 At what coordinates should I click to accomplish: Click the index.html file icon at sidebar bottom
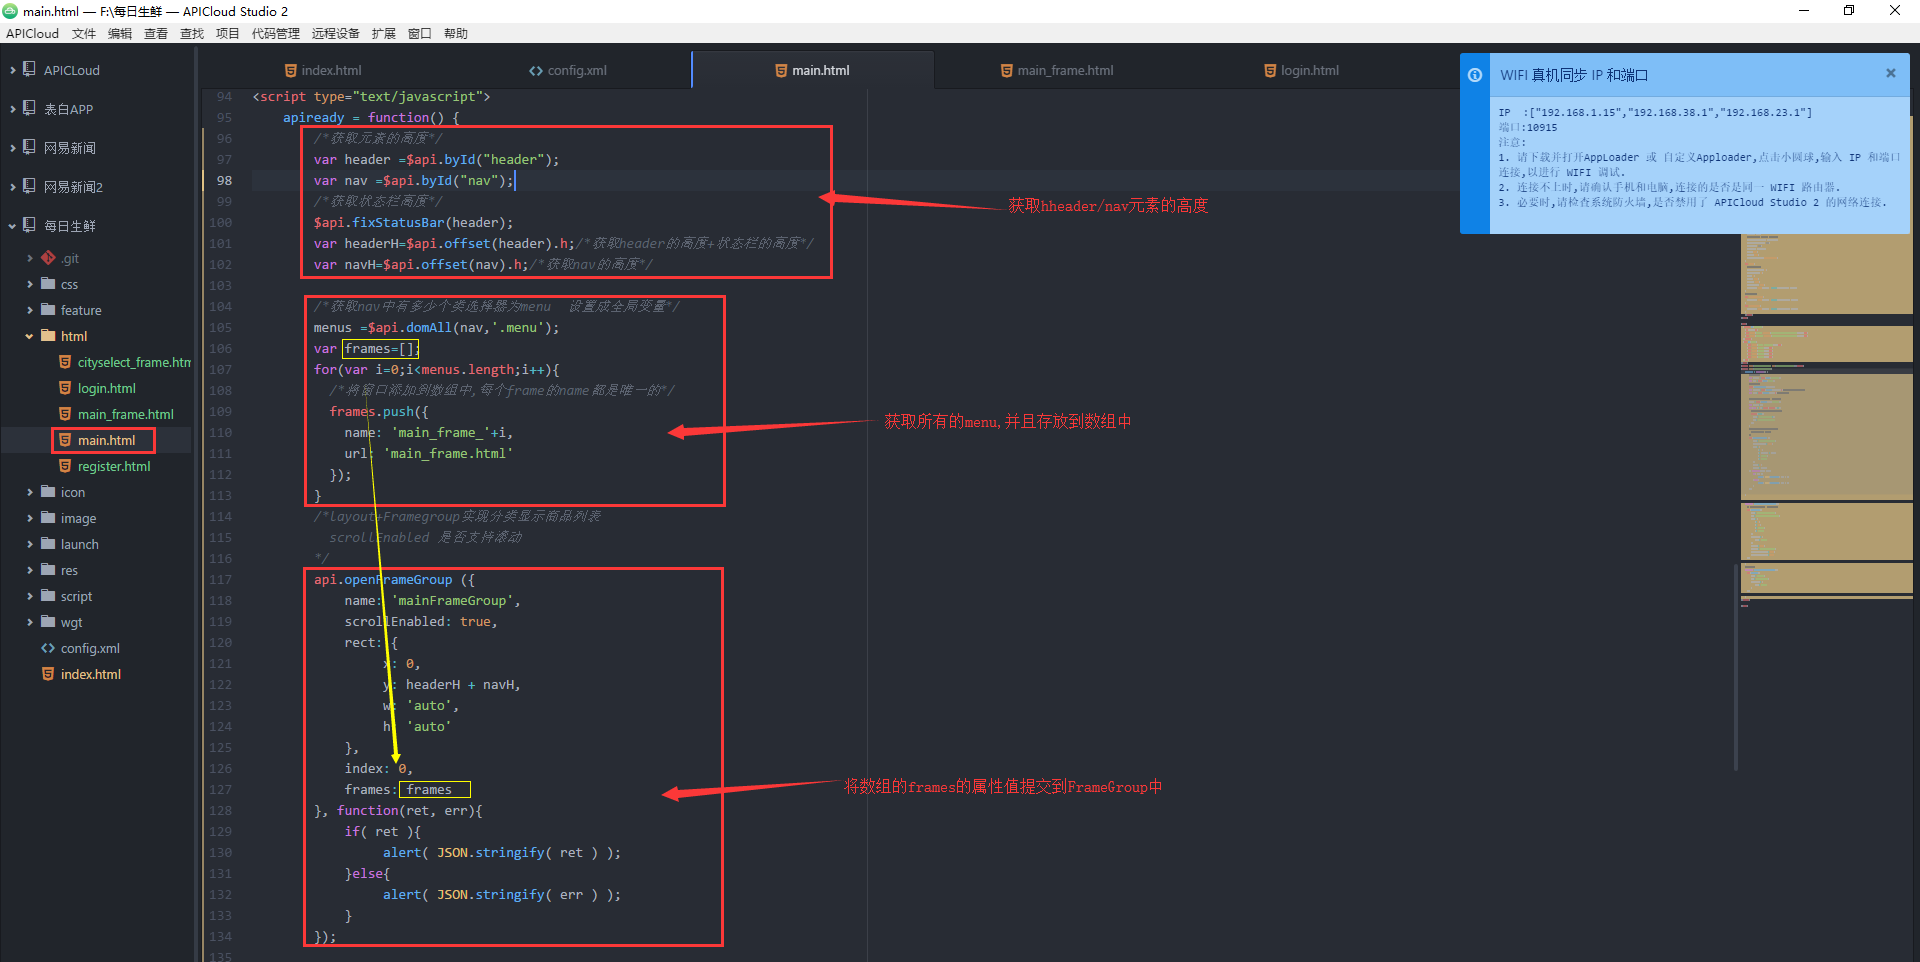coord(47,674)
